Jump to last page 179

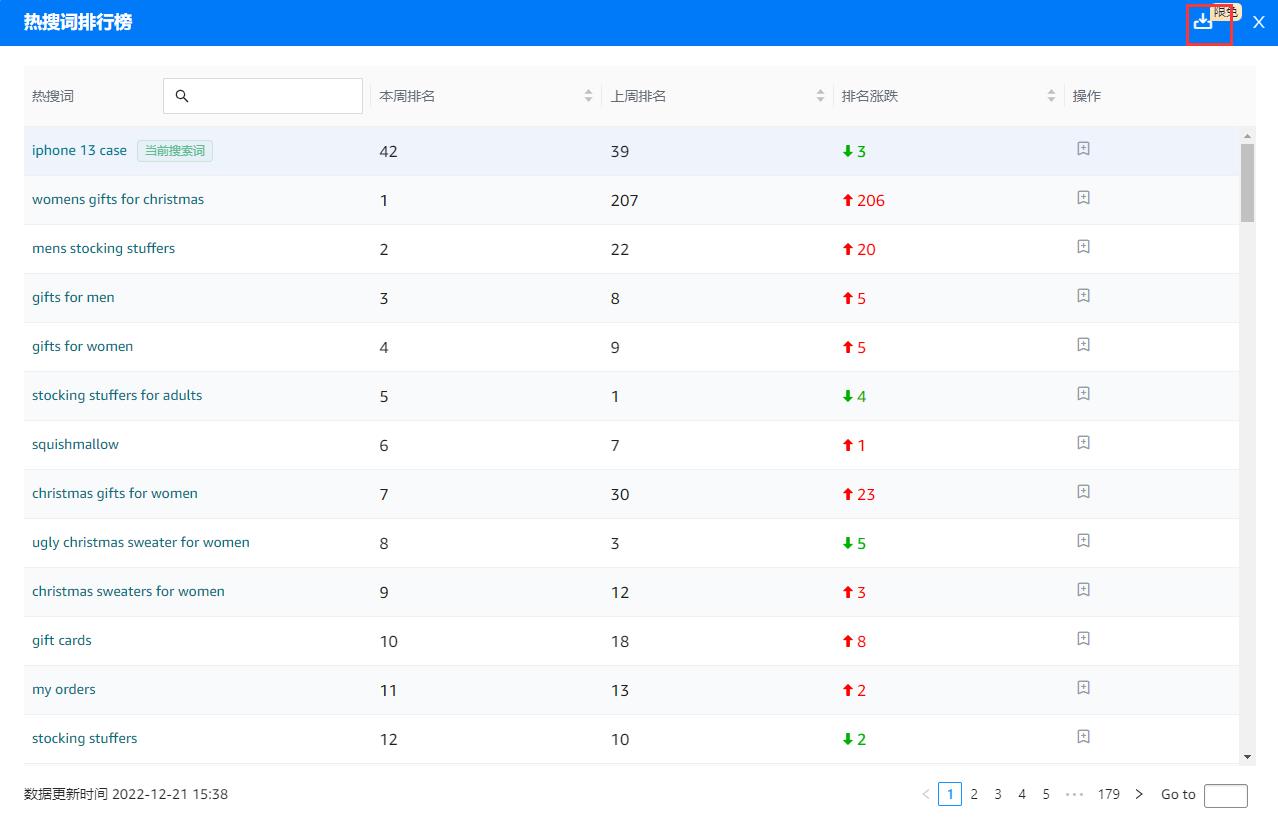1108,794
